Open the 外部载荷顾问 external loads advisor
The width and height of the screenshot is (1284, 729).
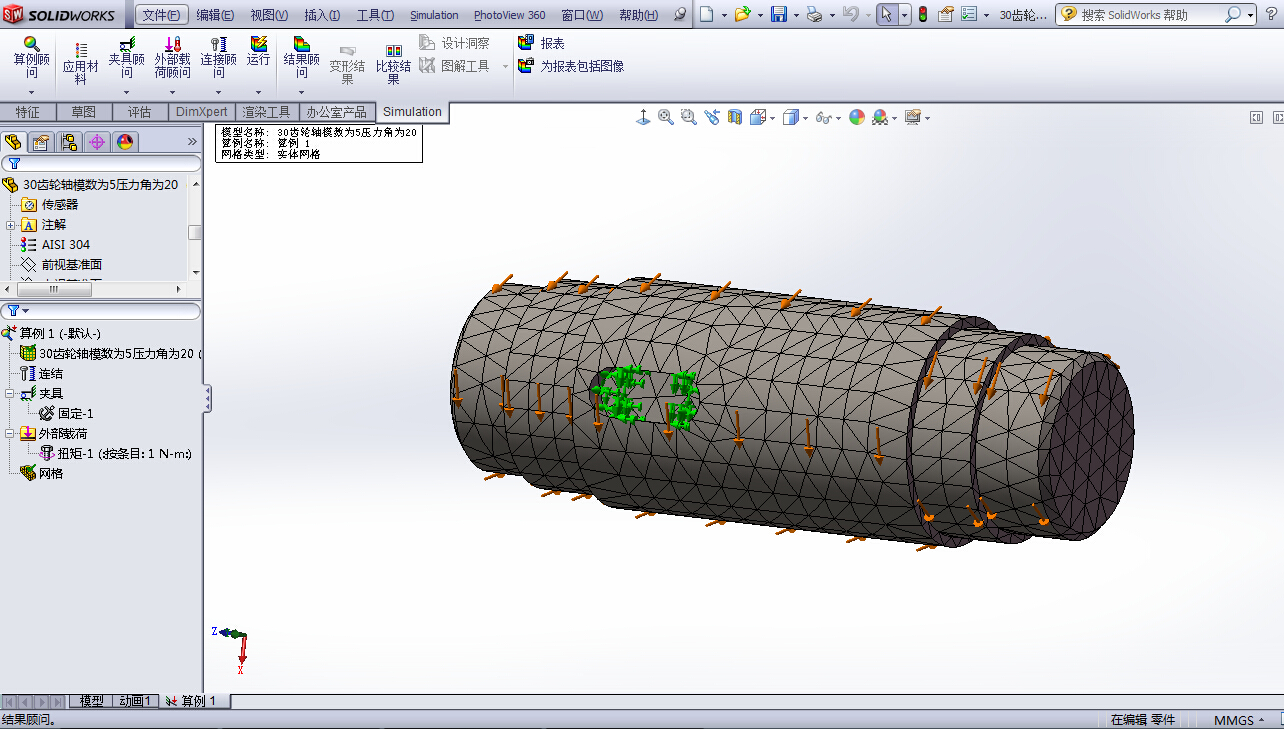pos(172,58)
